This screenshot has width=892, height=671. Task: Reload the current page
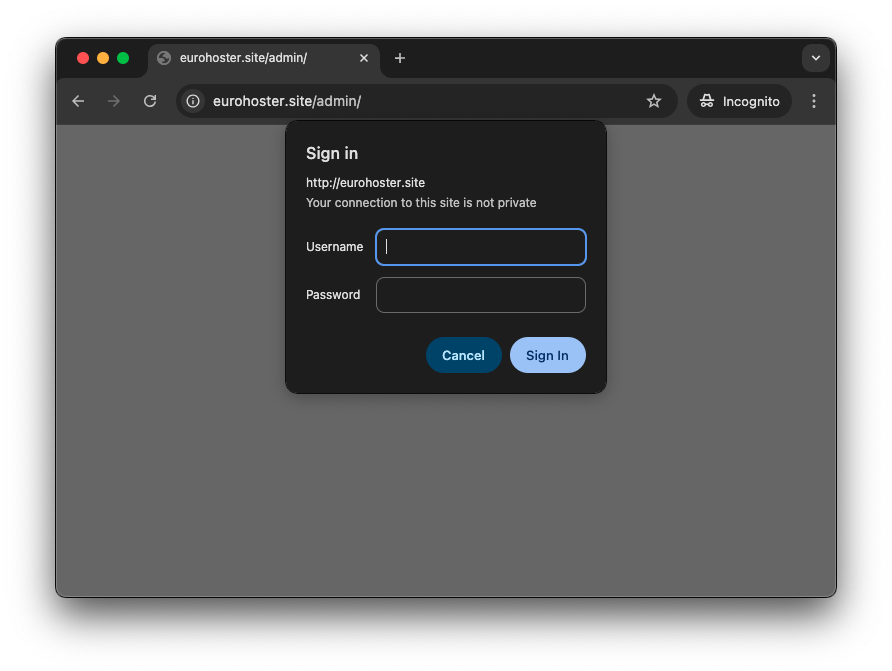click(150, 101)
